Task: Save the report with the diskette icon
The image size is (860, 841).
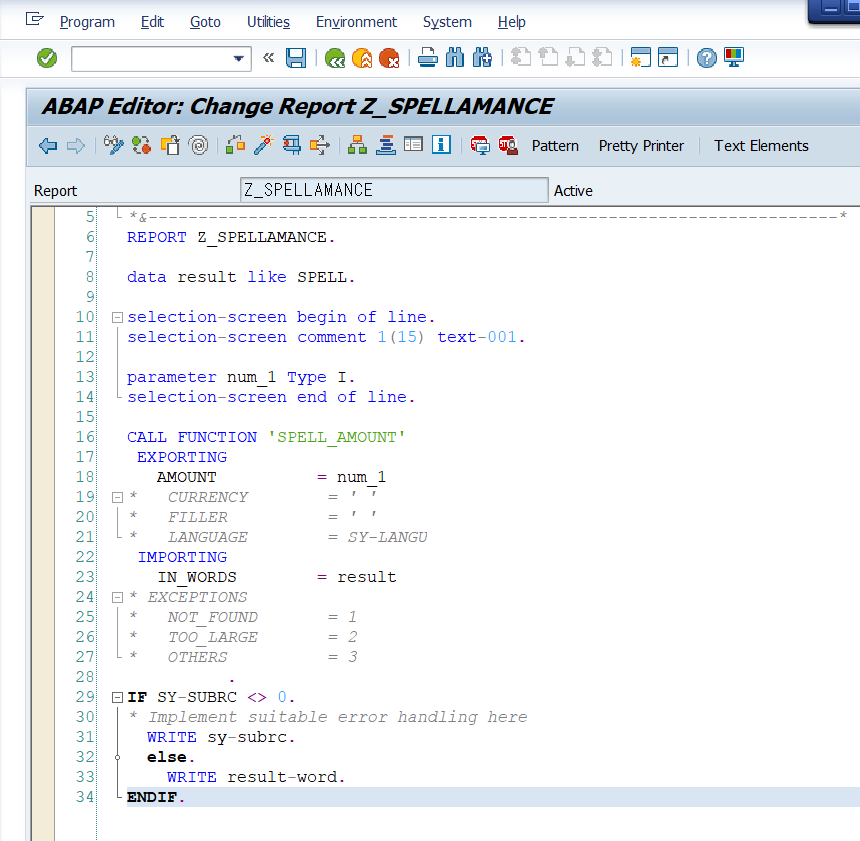Action: click(296, 59)
